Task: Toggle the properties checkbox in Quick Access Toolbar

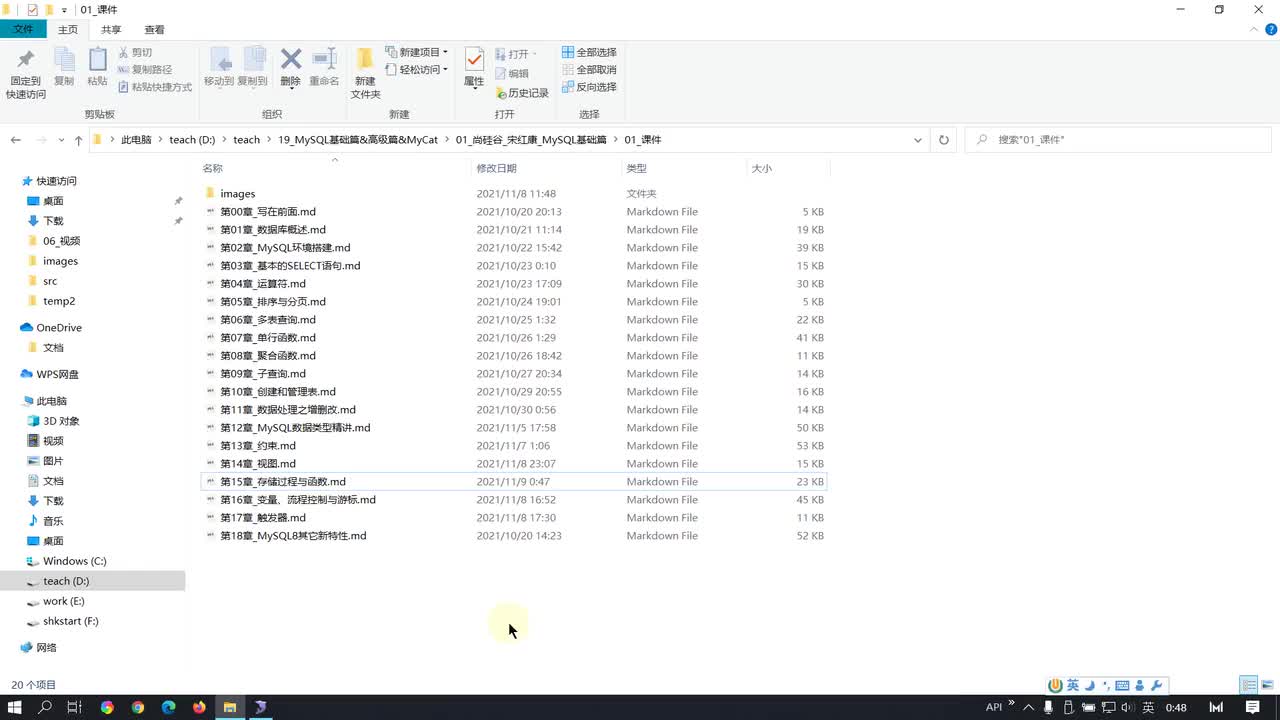Action: [x=32, y=9]
